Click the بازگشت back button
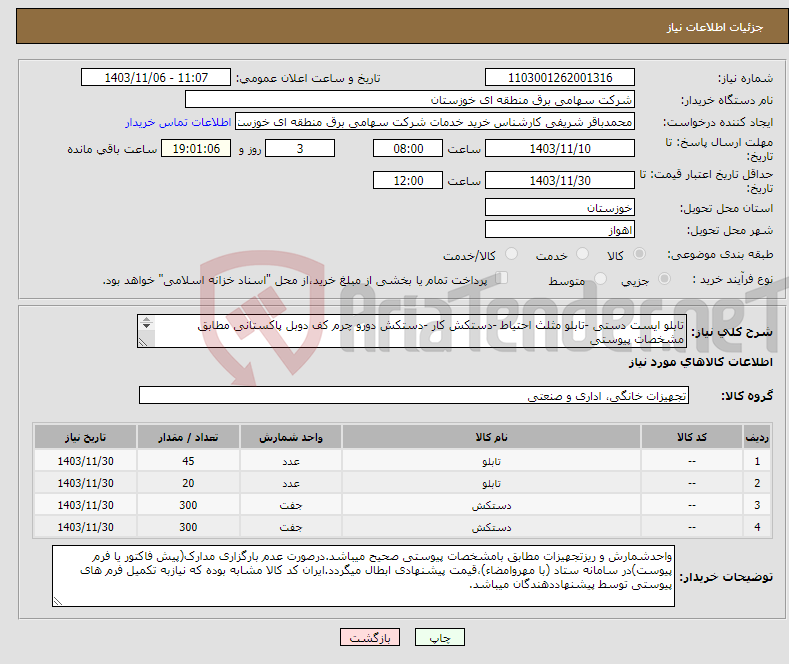 coord(370,637)
